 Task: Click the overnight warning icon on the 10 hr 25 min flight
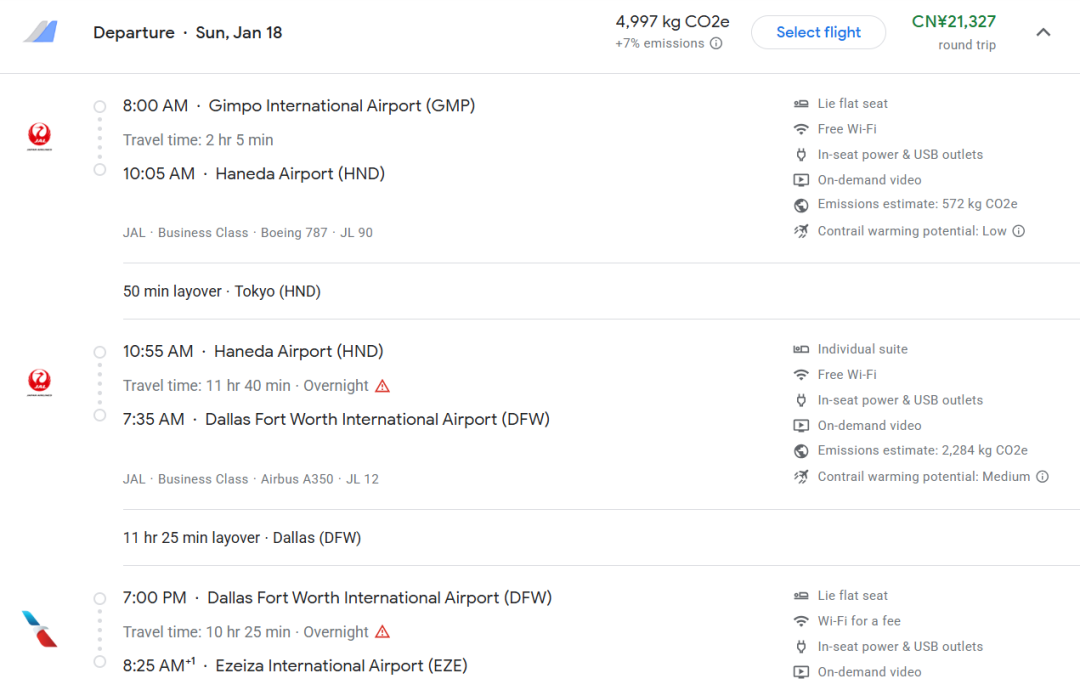[x=382, y=632]
